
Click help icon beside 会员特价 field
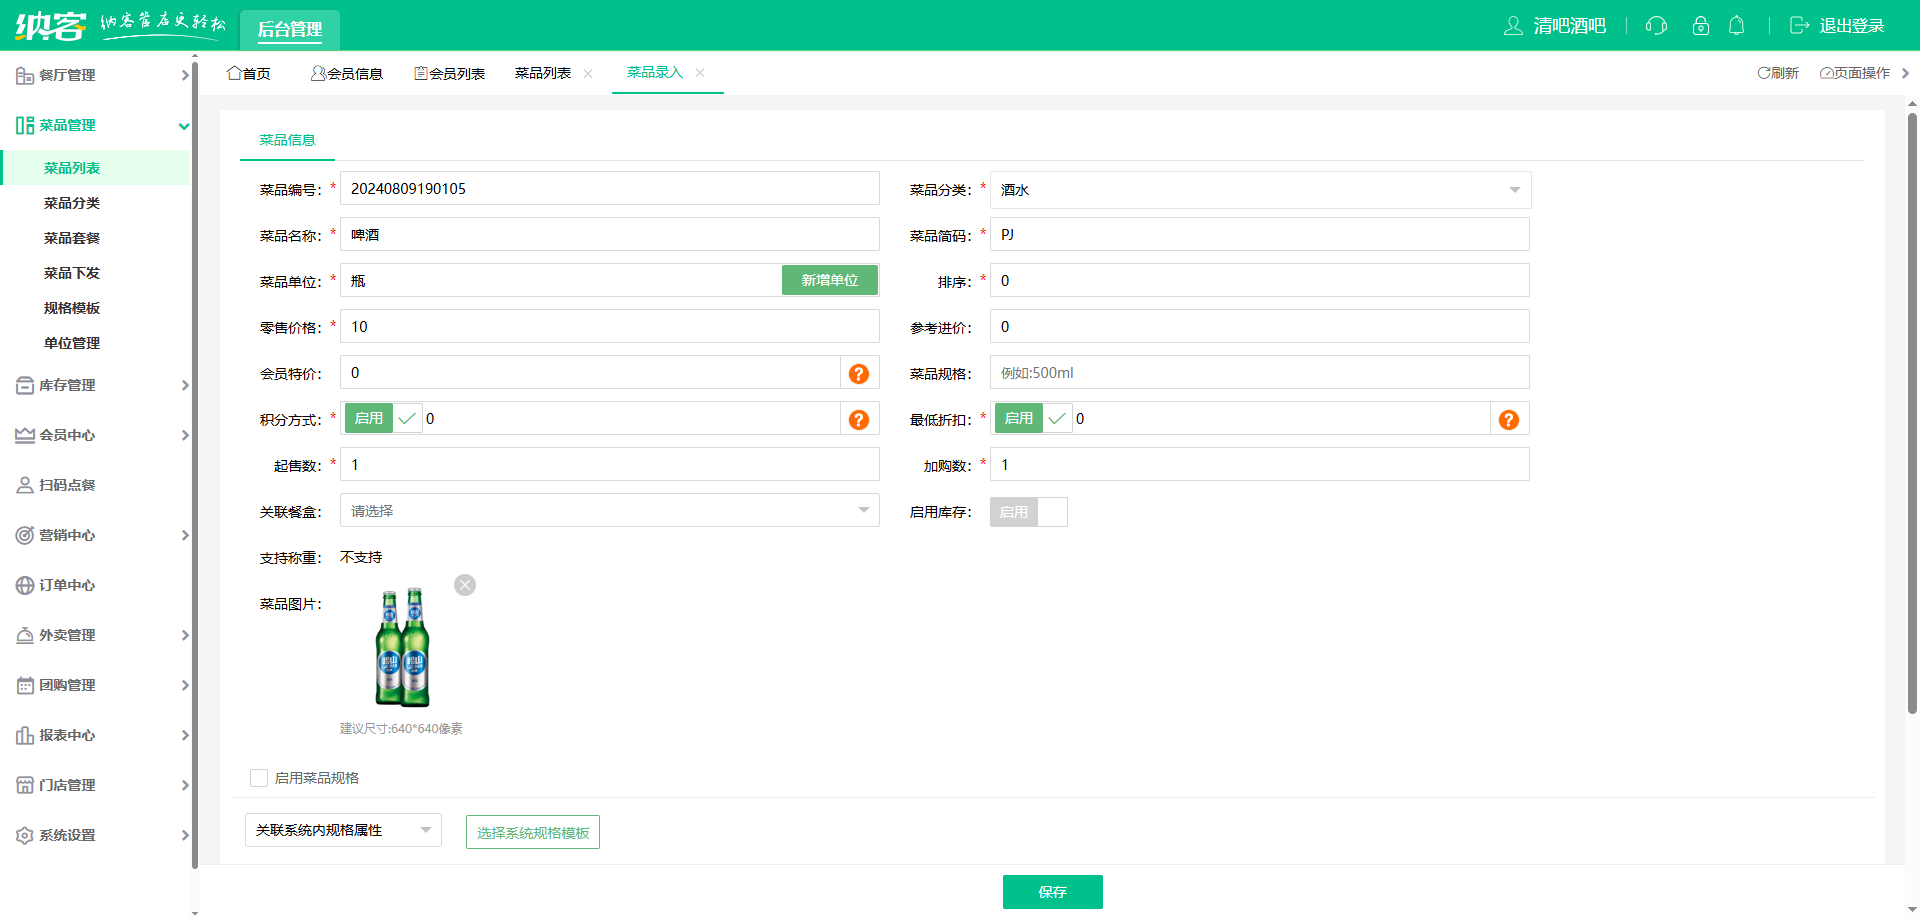coord(858,374)
